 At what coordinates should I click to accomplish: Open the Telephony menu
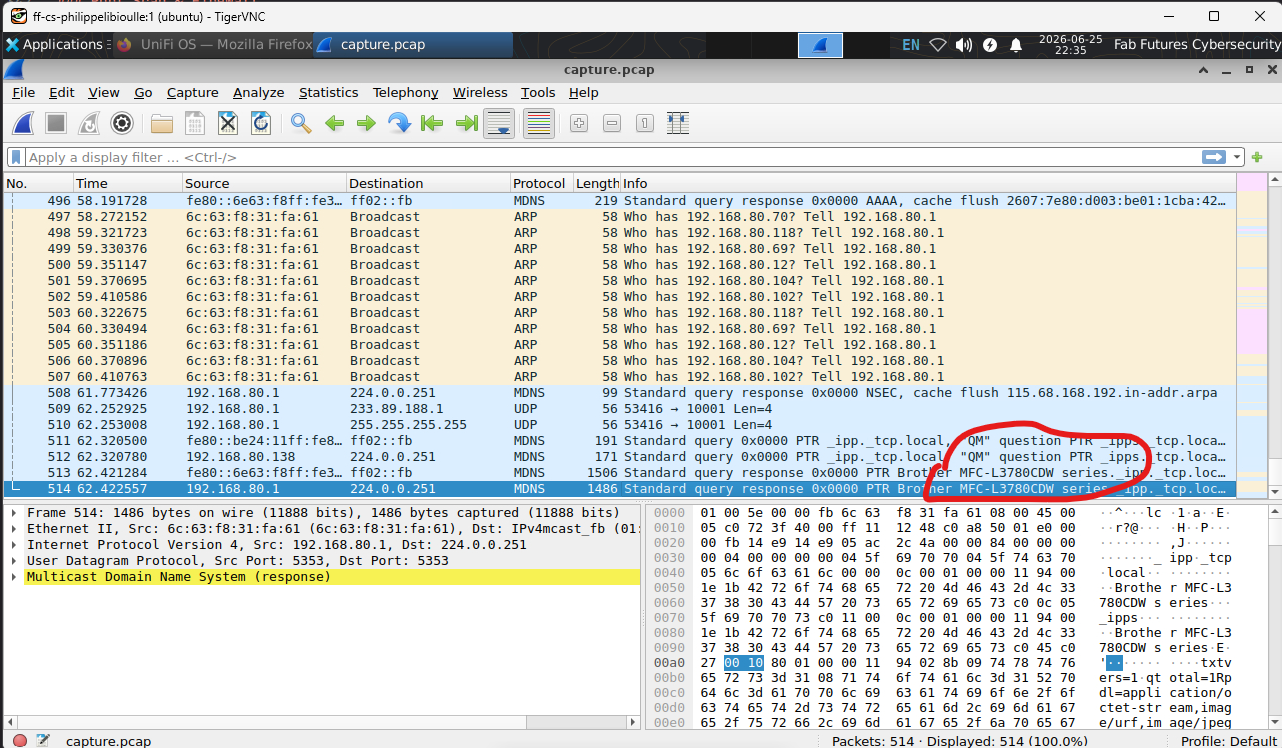pyautogui.click(x=406, y=92)
